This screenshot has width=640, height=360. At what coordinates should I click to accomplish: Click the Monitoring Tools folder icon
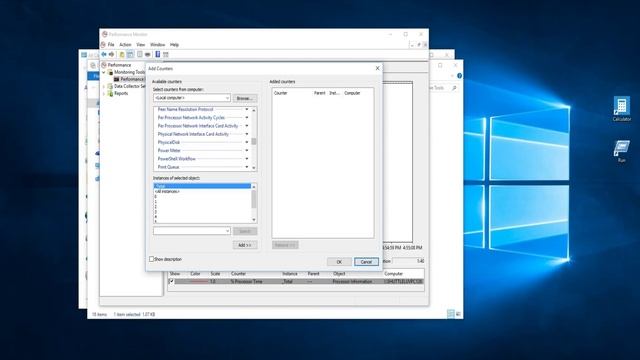tap(110, 72)
